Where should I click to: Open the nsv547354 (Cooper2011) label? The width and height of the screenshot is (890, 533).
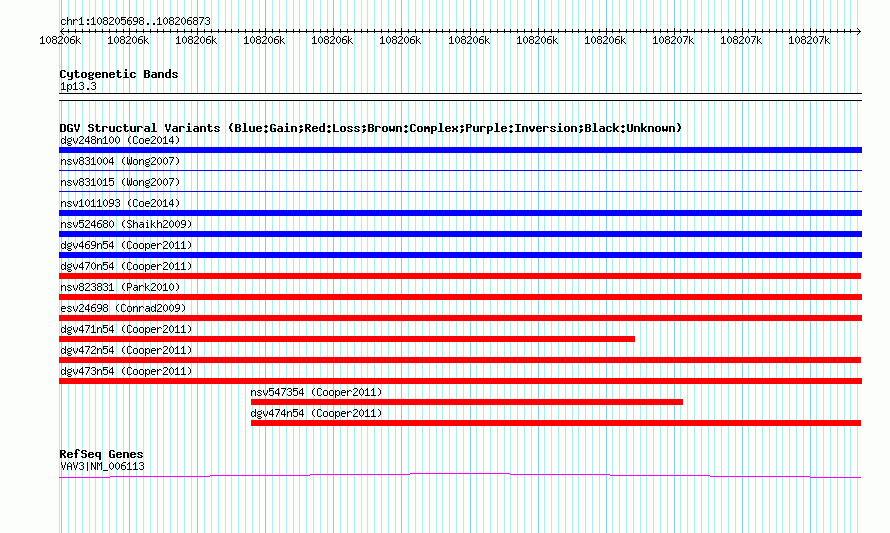coord(316,392)
